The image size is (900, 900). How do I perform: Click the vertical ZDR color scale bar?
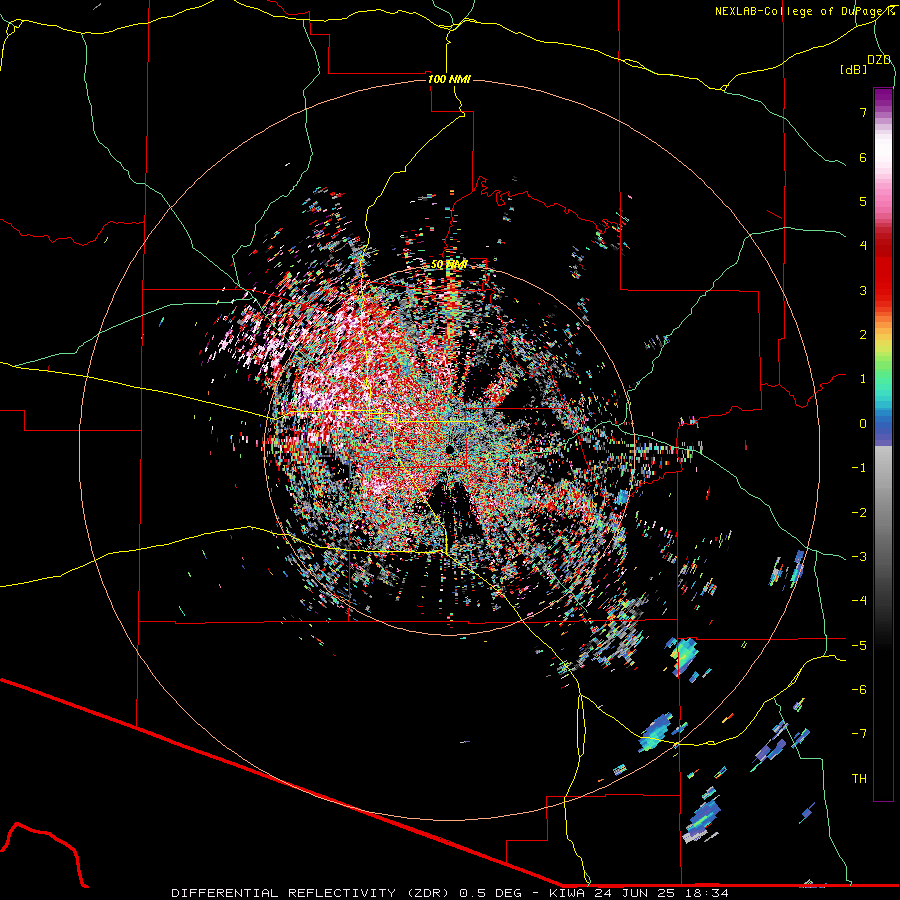(x=883, y=444)
